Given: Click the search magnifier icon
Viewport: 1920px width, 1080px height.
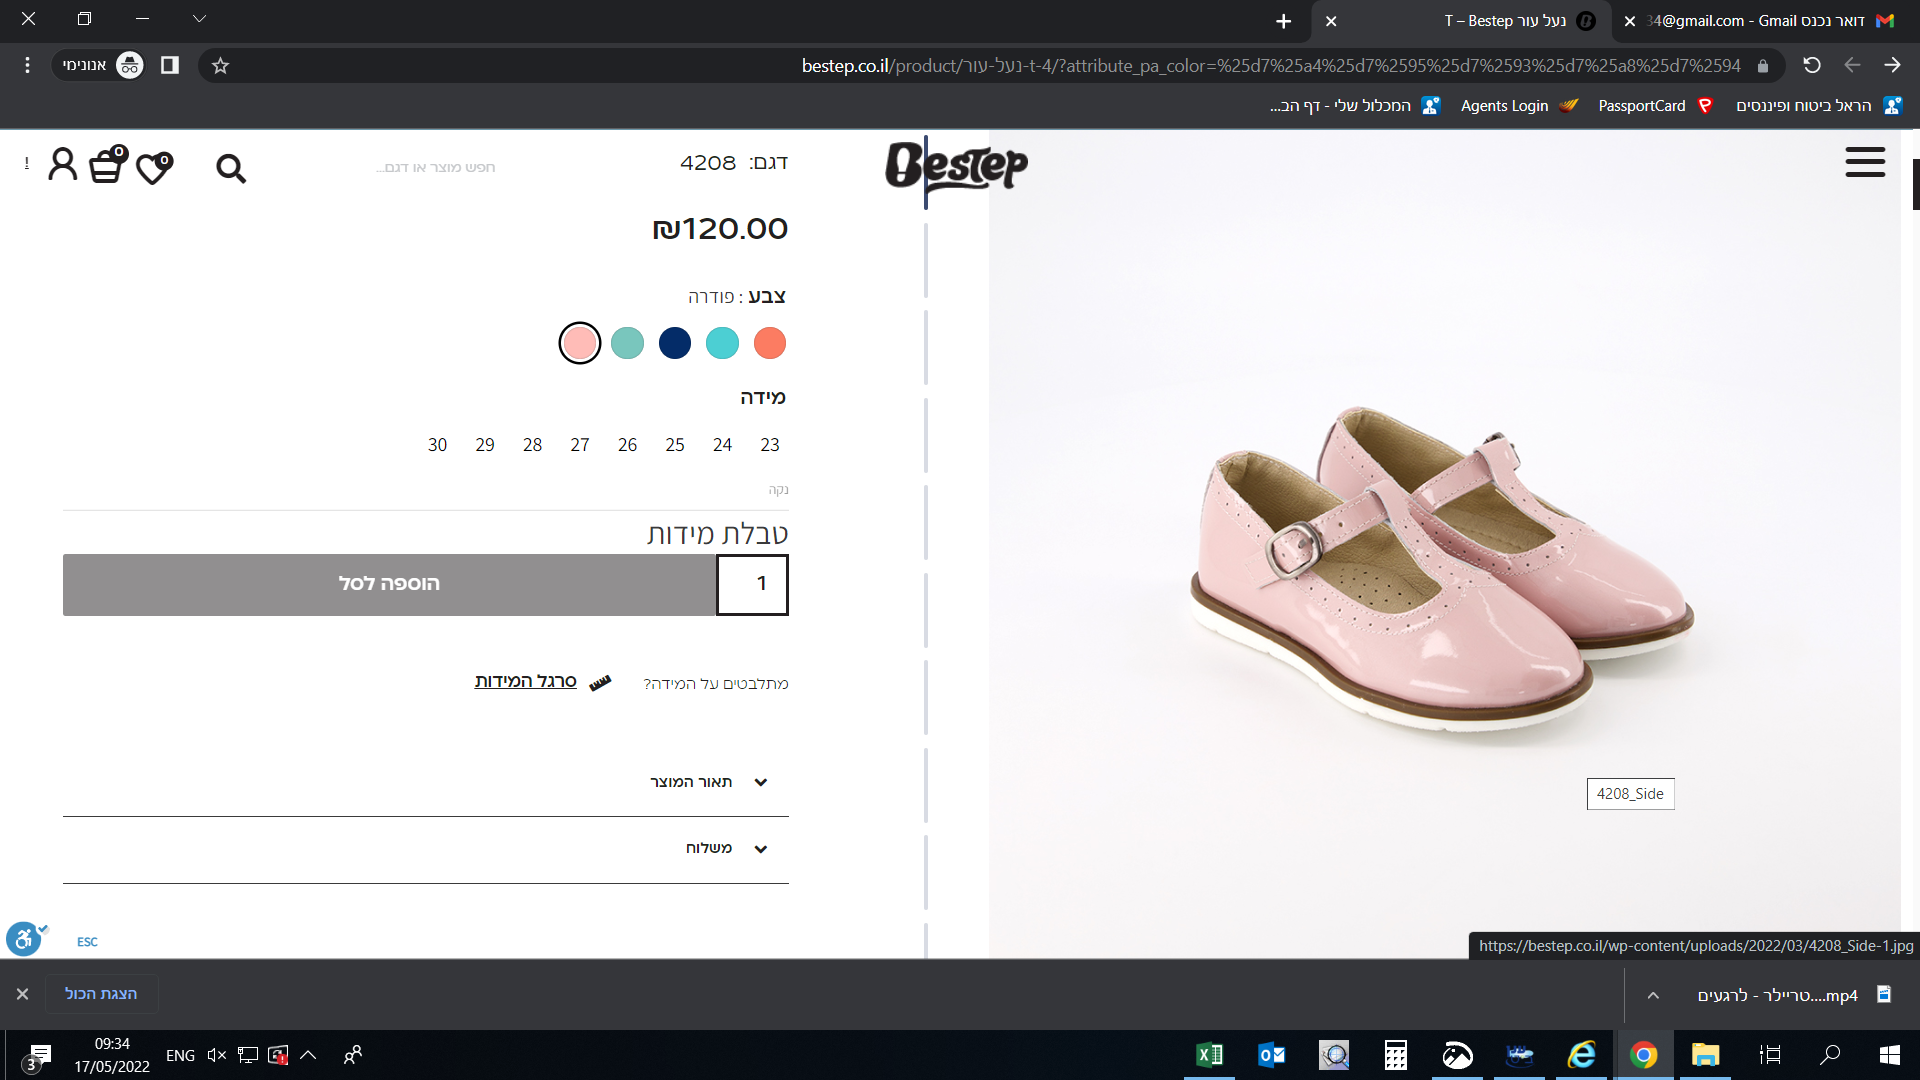Looking at the screenshot, I should coord(231,168).
